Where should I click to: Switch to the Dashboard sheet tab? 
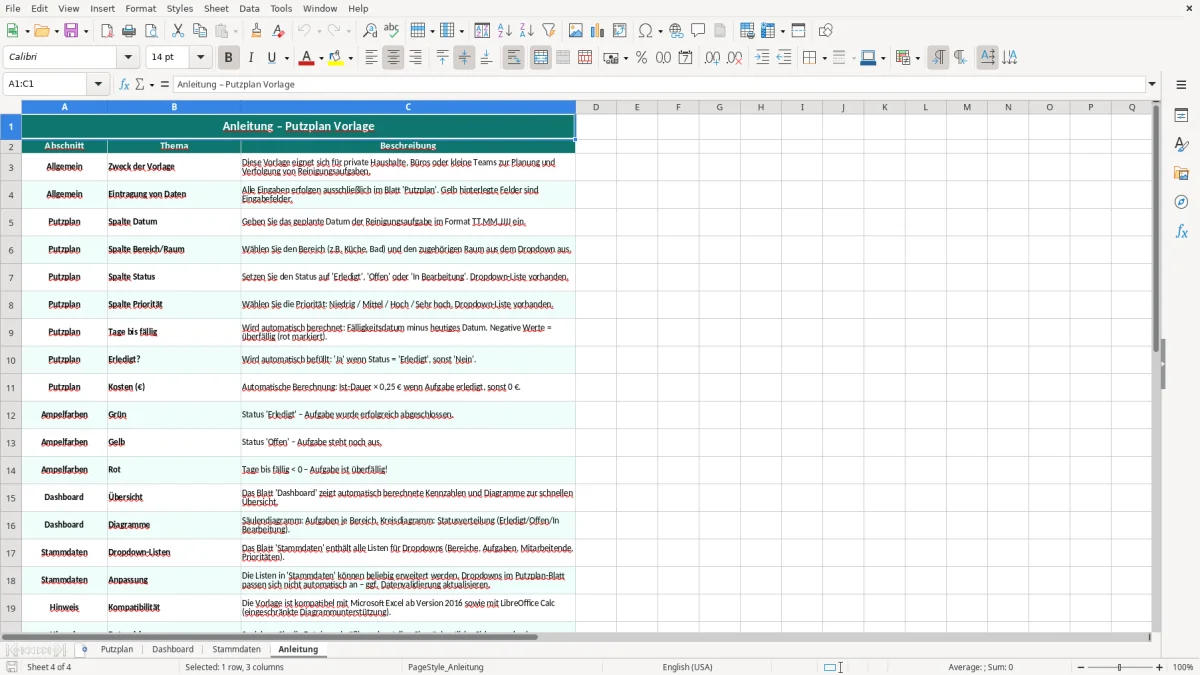[173, 649]
